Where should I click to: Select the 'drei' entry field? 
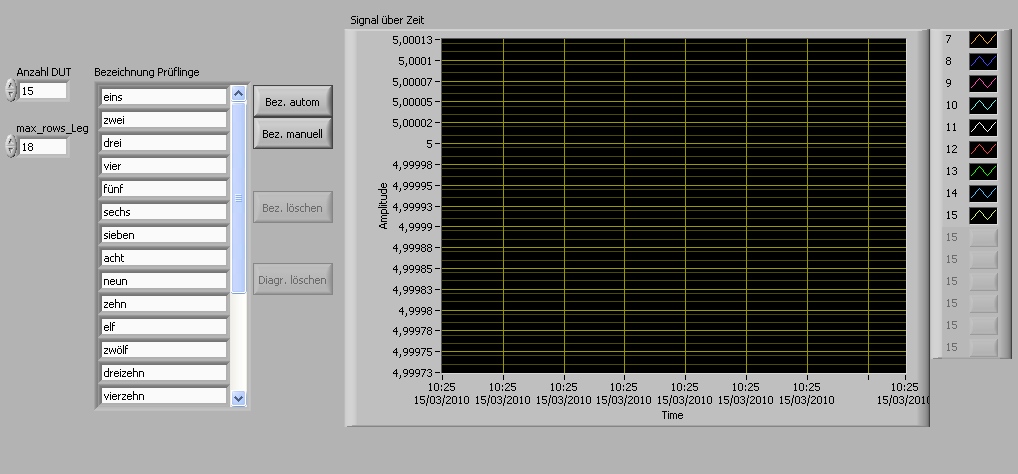[163, 143]
